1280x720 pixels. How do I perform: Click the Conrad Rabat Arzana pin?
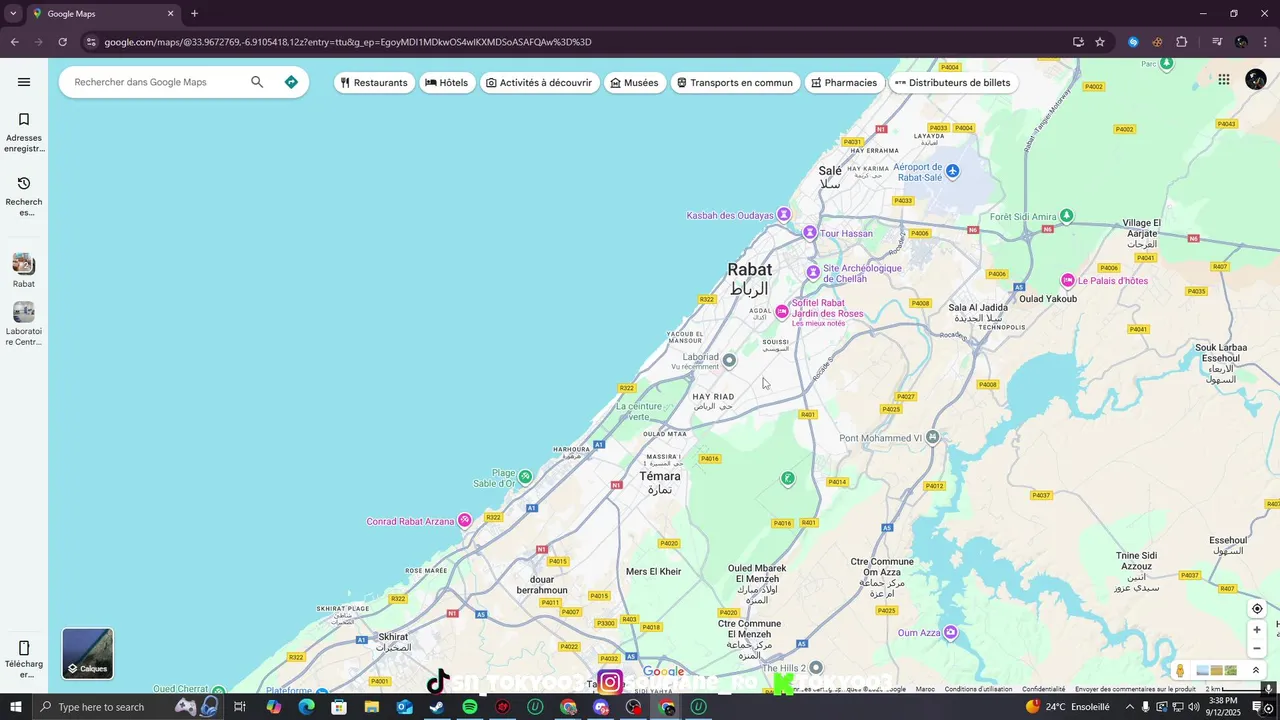coord(464,521)
